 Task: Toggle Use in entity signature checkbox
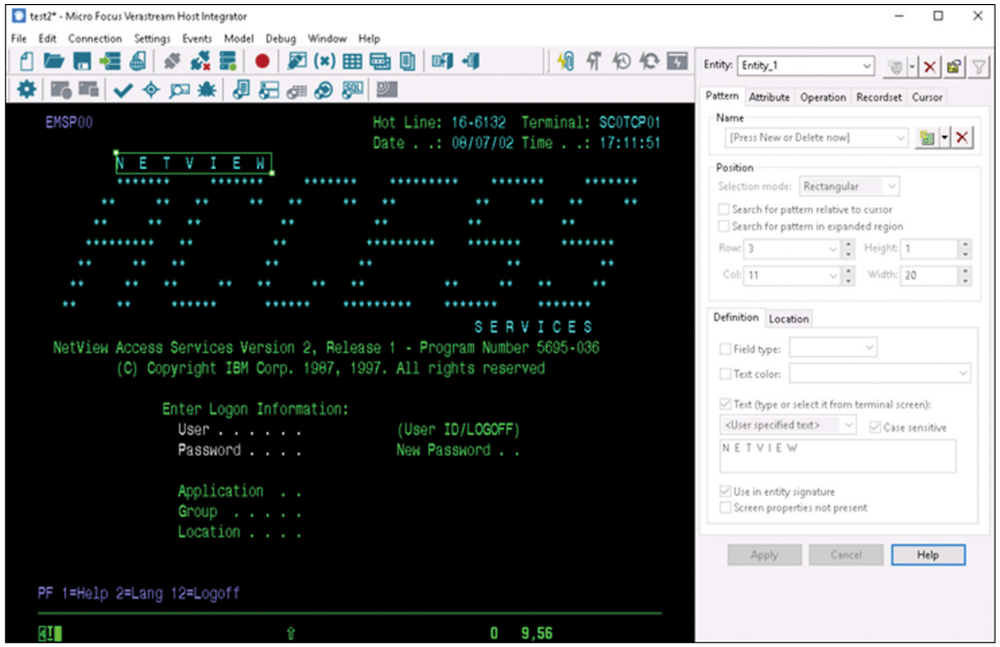pyautogui.click(x=725, y=491)
